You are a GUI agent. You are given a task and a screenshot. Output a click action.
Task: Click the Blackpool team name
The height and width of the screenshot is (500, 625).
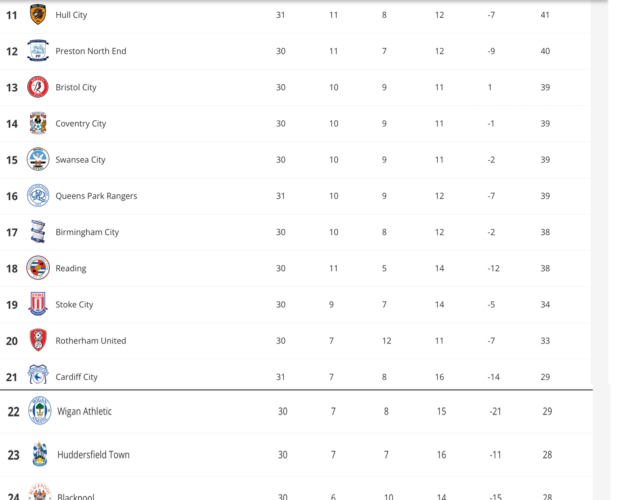coord(78,496)
